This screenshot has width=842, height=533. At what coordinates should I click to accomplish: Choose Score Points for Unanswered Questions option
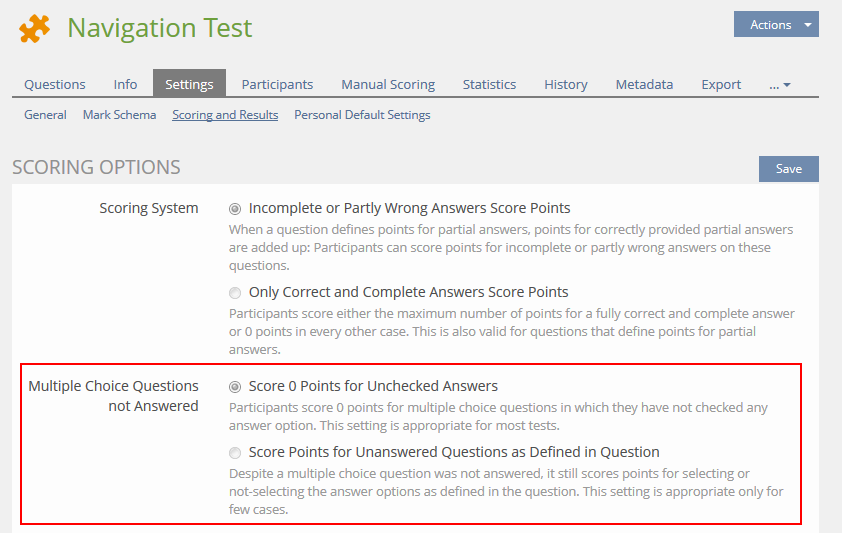pos(235,453)
